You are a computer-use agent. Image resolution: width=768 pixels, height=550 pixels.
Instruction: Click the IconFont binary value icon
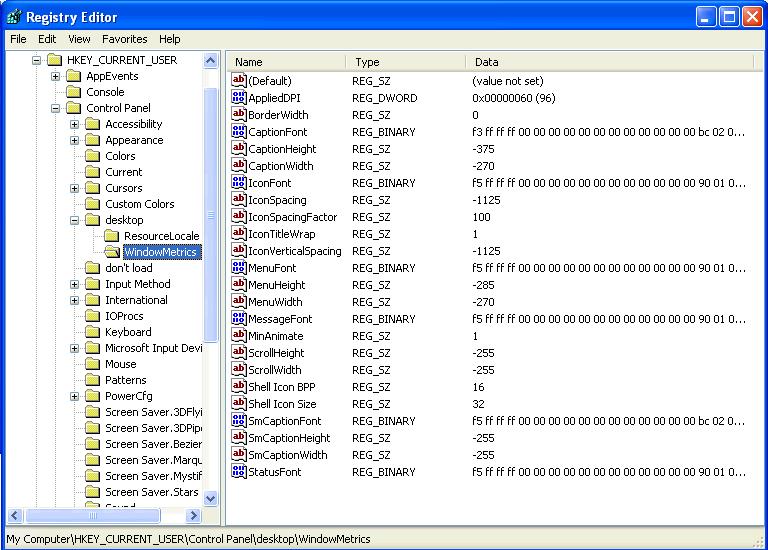[x=239, y=182]
